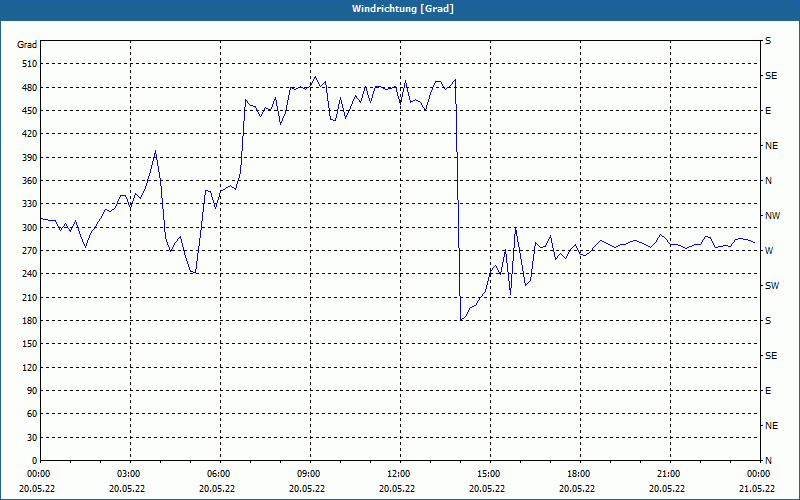Select the 270 degree axis label
This screenshot has height=500, width=800.
30,251
